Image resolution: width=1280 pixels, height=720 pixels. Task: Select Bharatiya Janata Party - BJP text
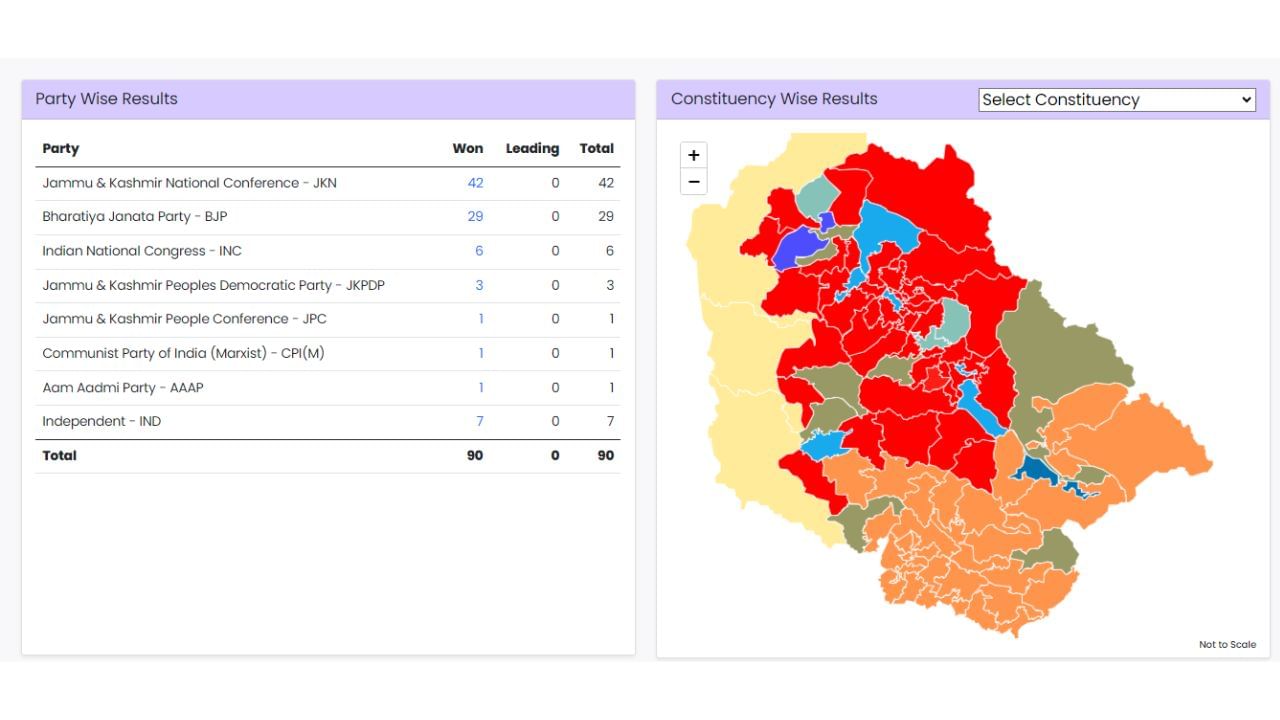point(134,217)
